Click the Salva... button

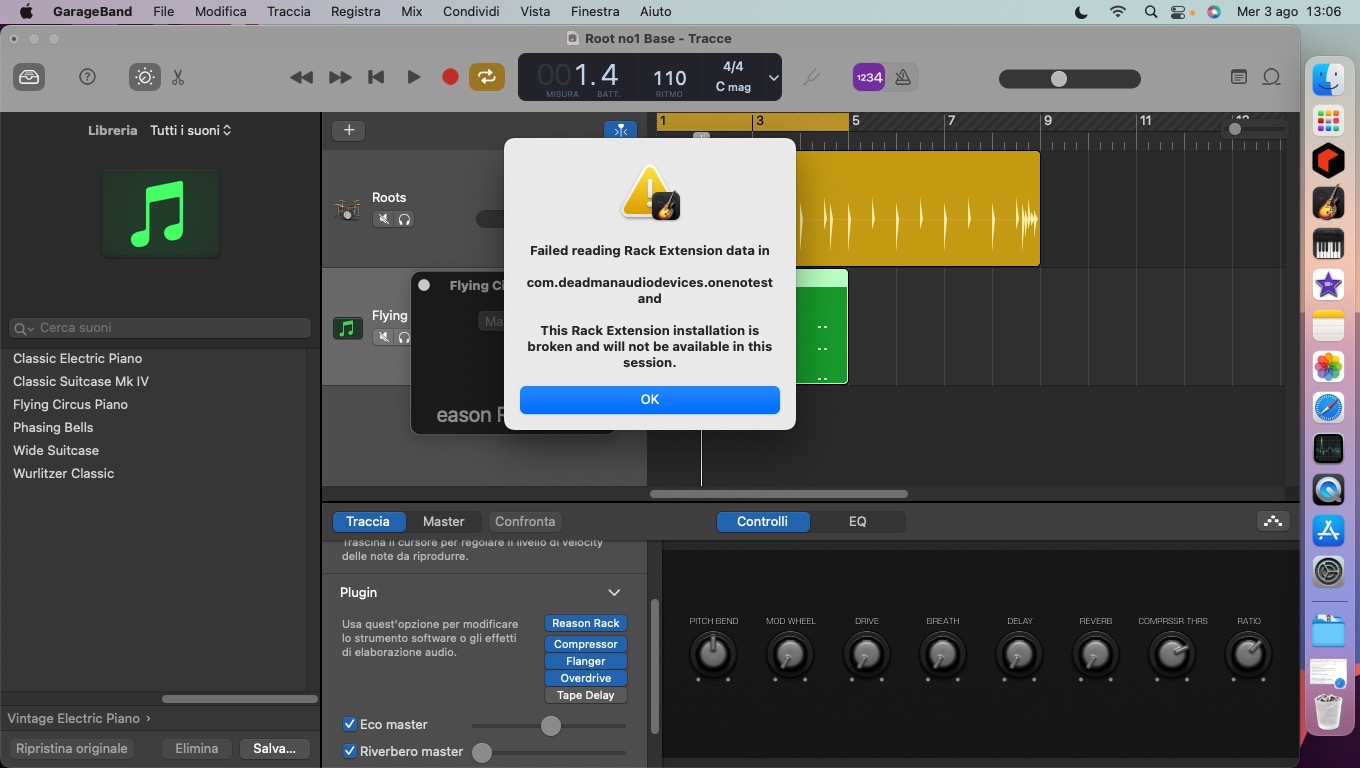[x=274, y=748]
